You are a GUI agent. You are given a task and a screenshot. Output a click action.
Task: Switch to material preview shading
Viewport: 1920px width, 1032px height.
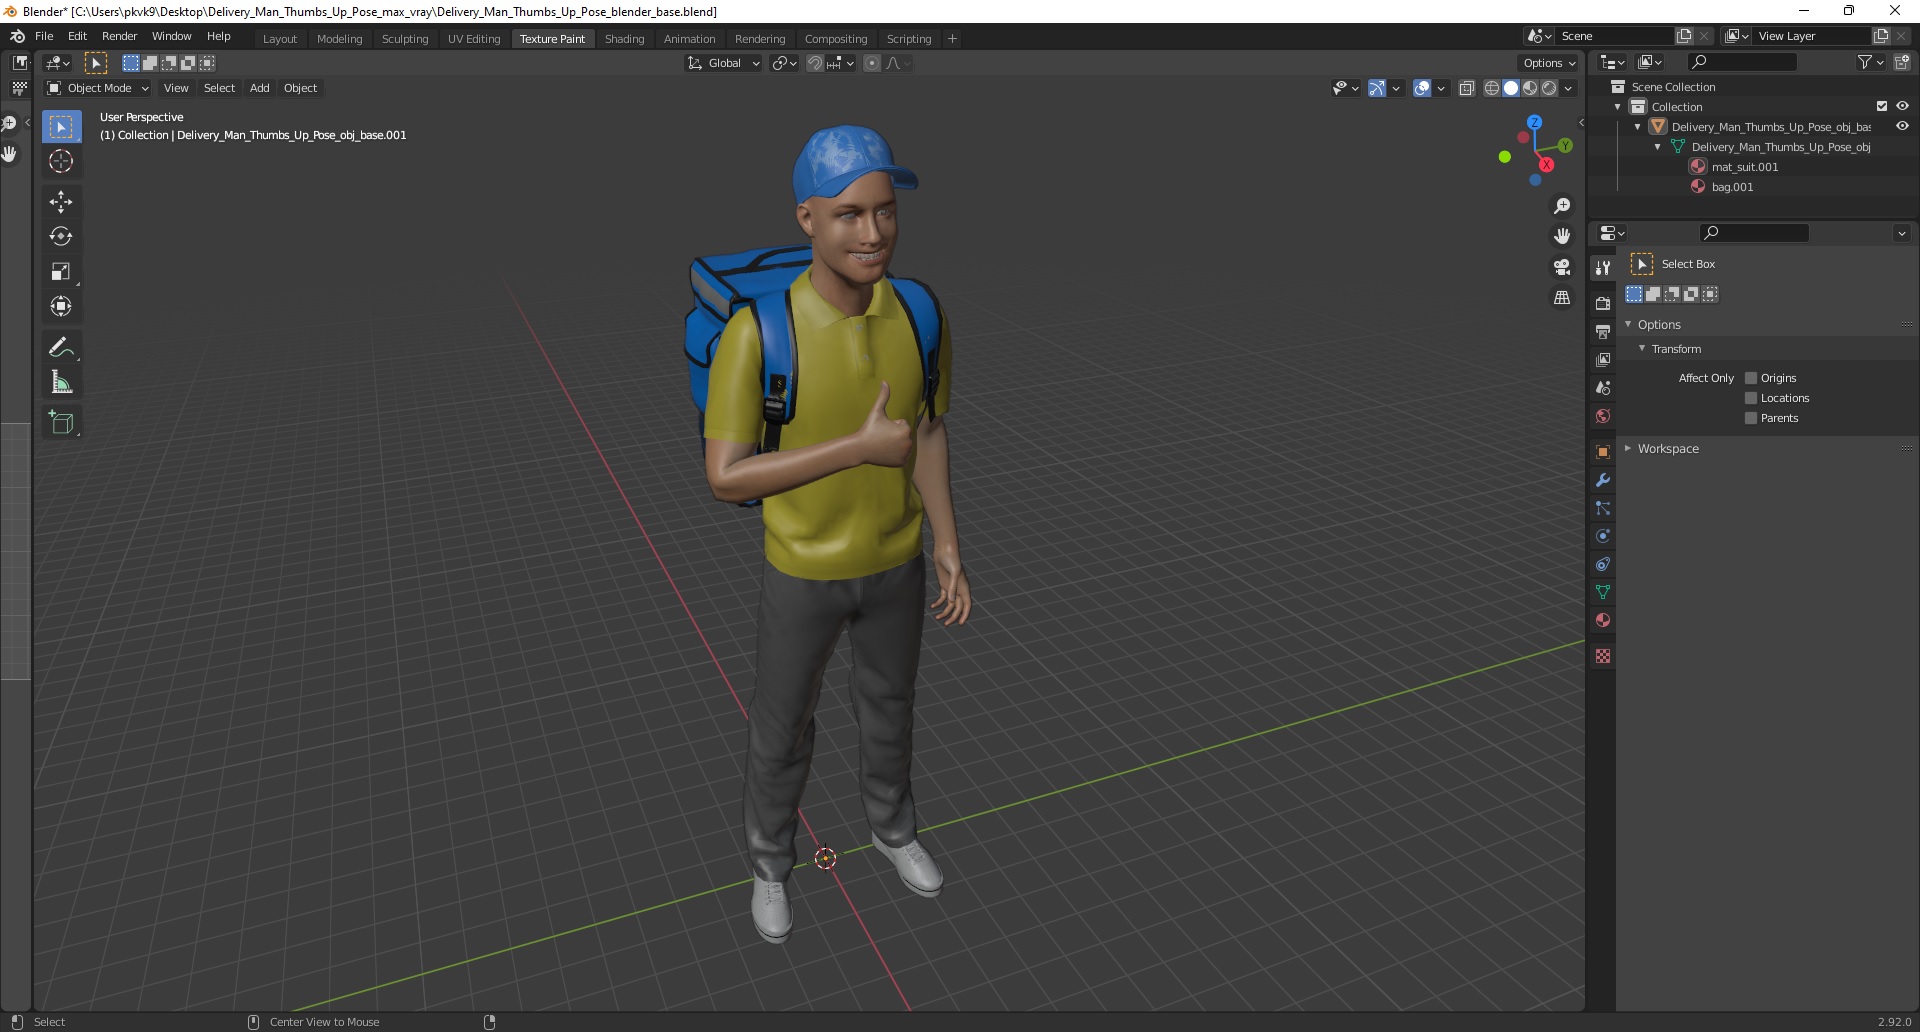tap(1530, 88)
